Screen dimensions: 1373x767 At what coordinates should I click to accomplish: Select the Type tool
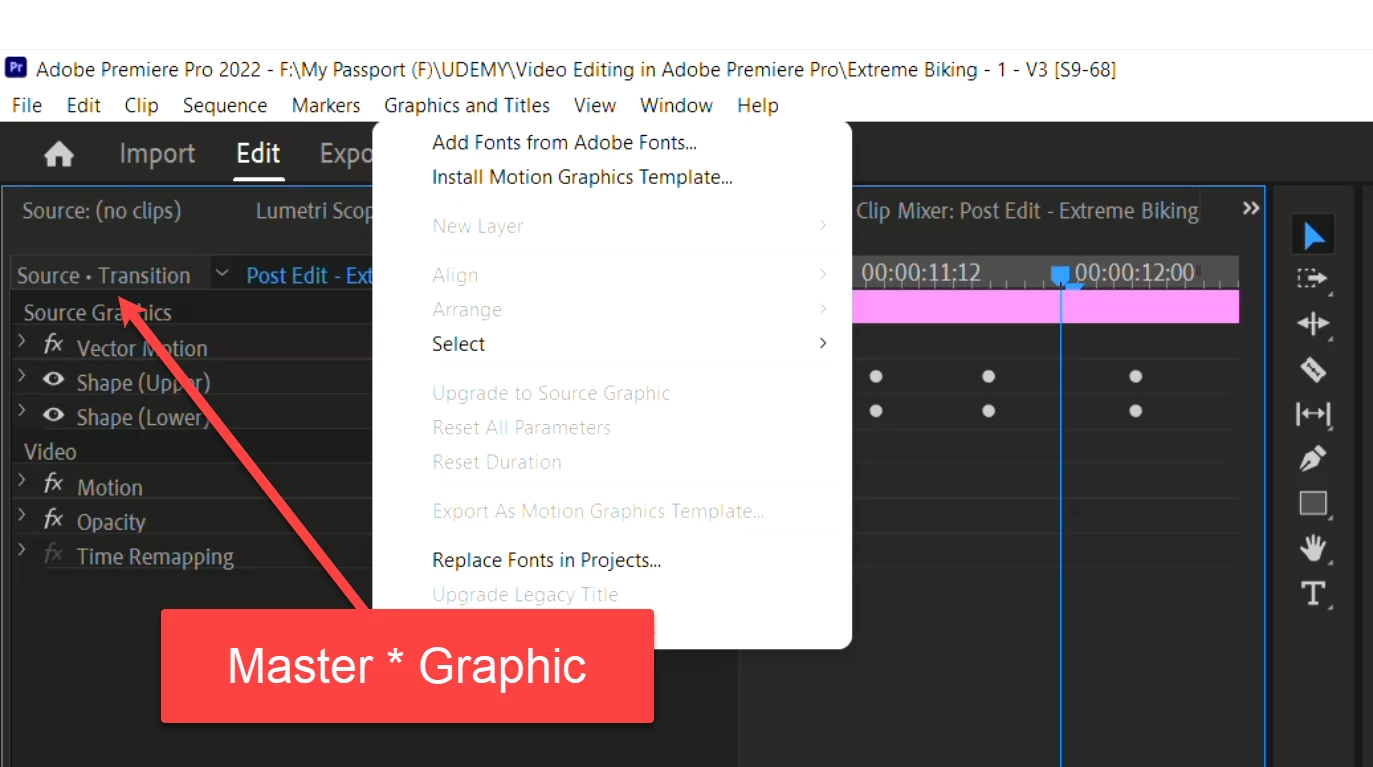pos(1313,593)
